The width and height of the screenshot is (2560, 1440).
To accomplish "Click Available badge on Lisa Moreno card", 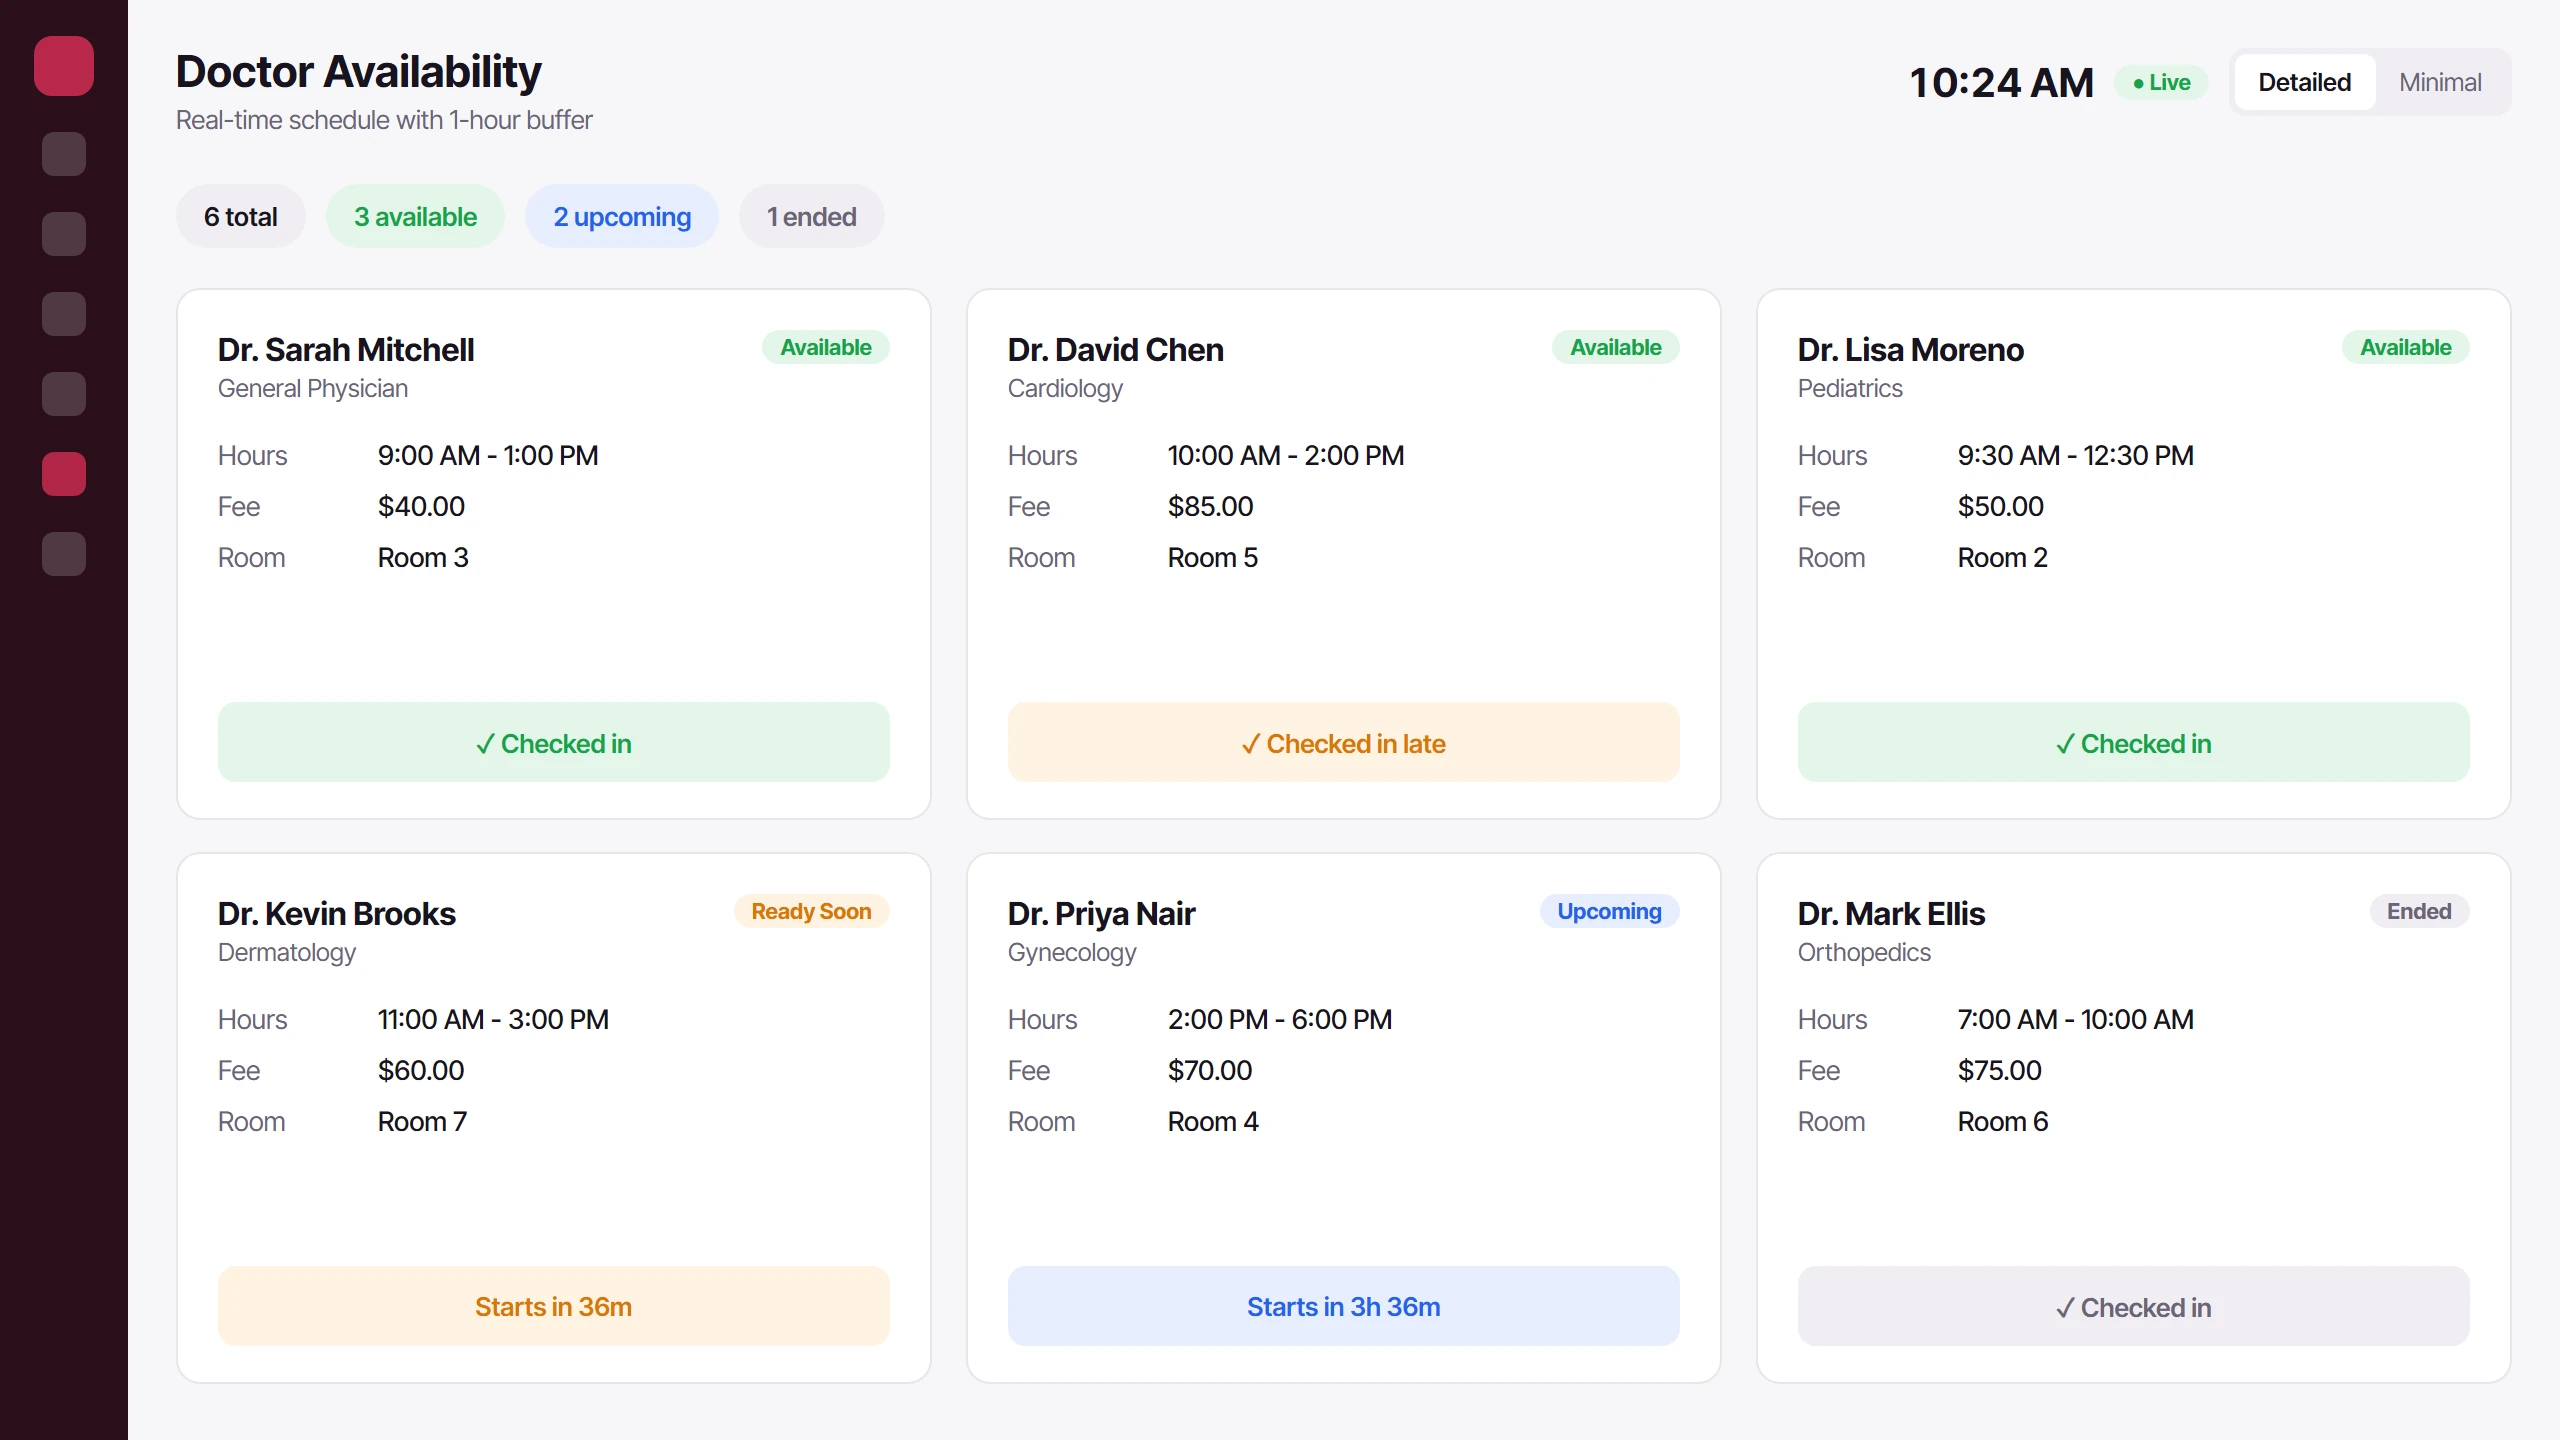I will pyautogui.click(x=2406, y=347).
